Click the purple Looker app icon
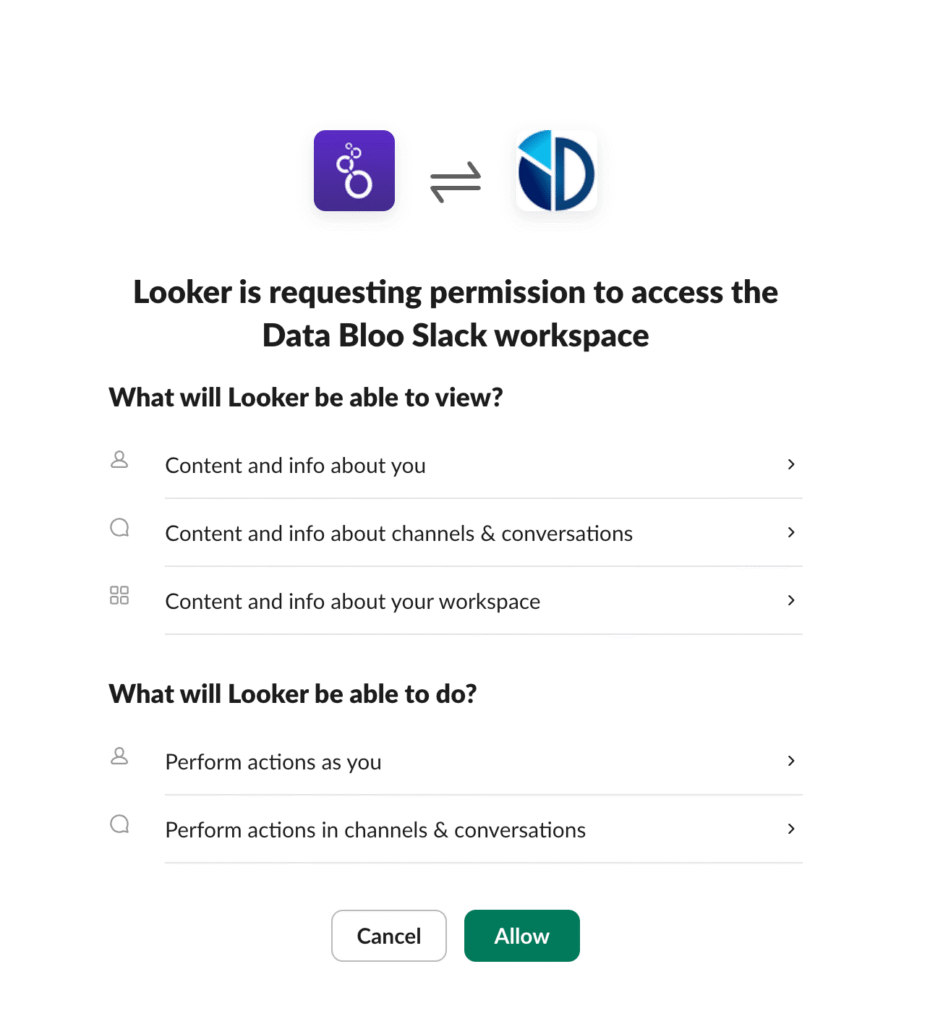 point(354,171)
